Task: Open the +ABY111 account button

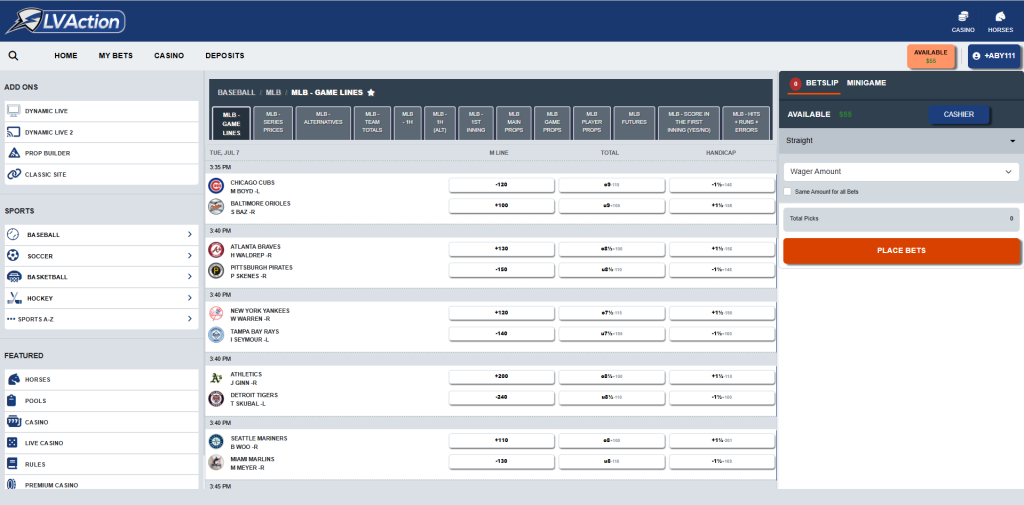Action: click(x=993, y=56)
